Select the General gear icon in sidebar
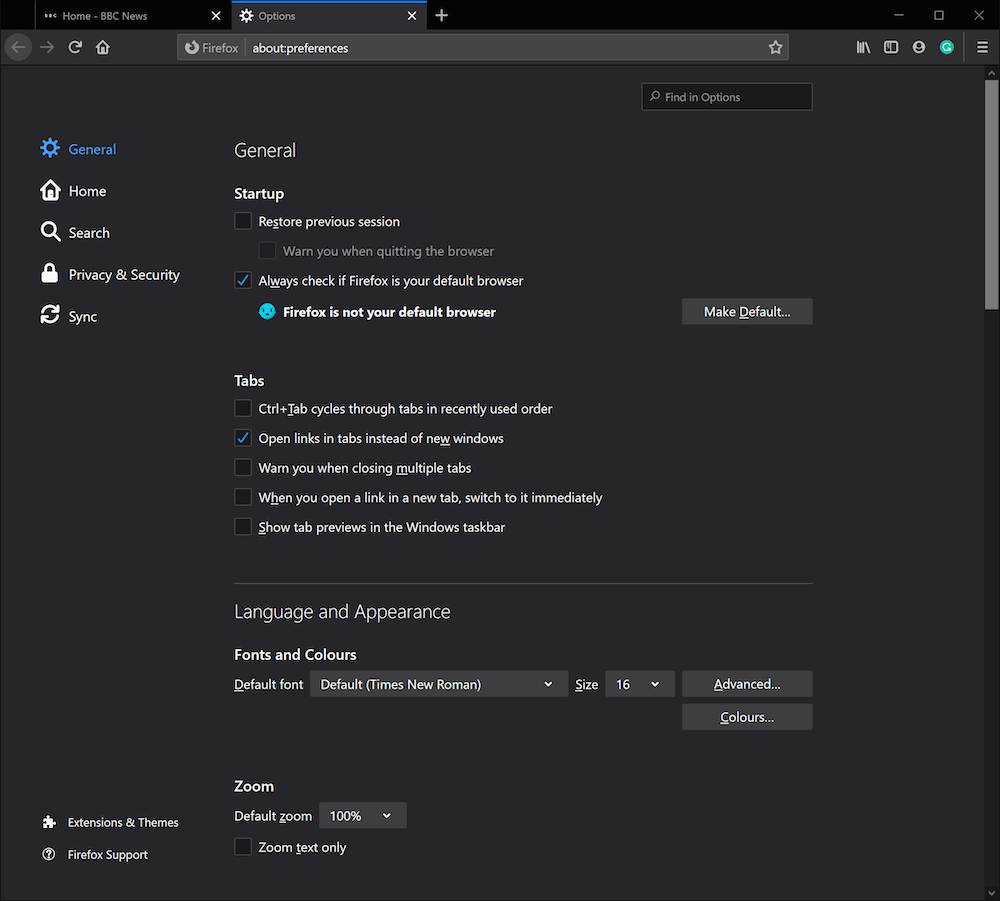The image size is (1000, 901). [50, 148]
